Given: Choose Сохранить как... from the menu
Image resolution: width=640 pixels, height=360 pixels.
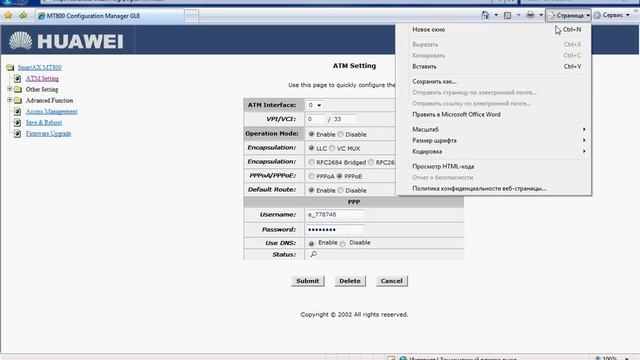Looking at the screenshot, I should point(494,82).
